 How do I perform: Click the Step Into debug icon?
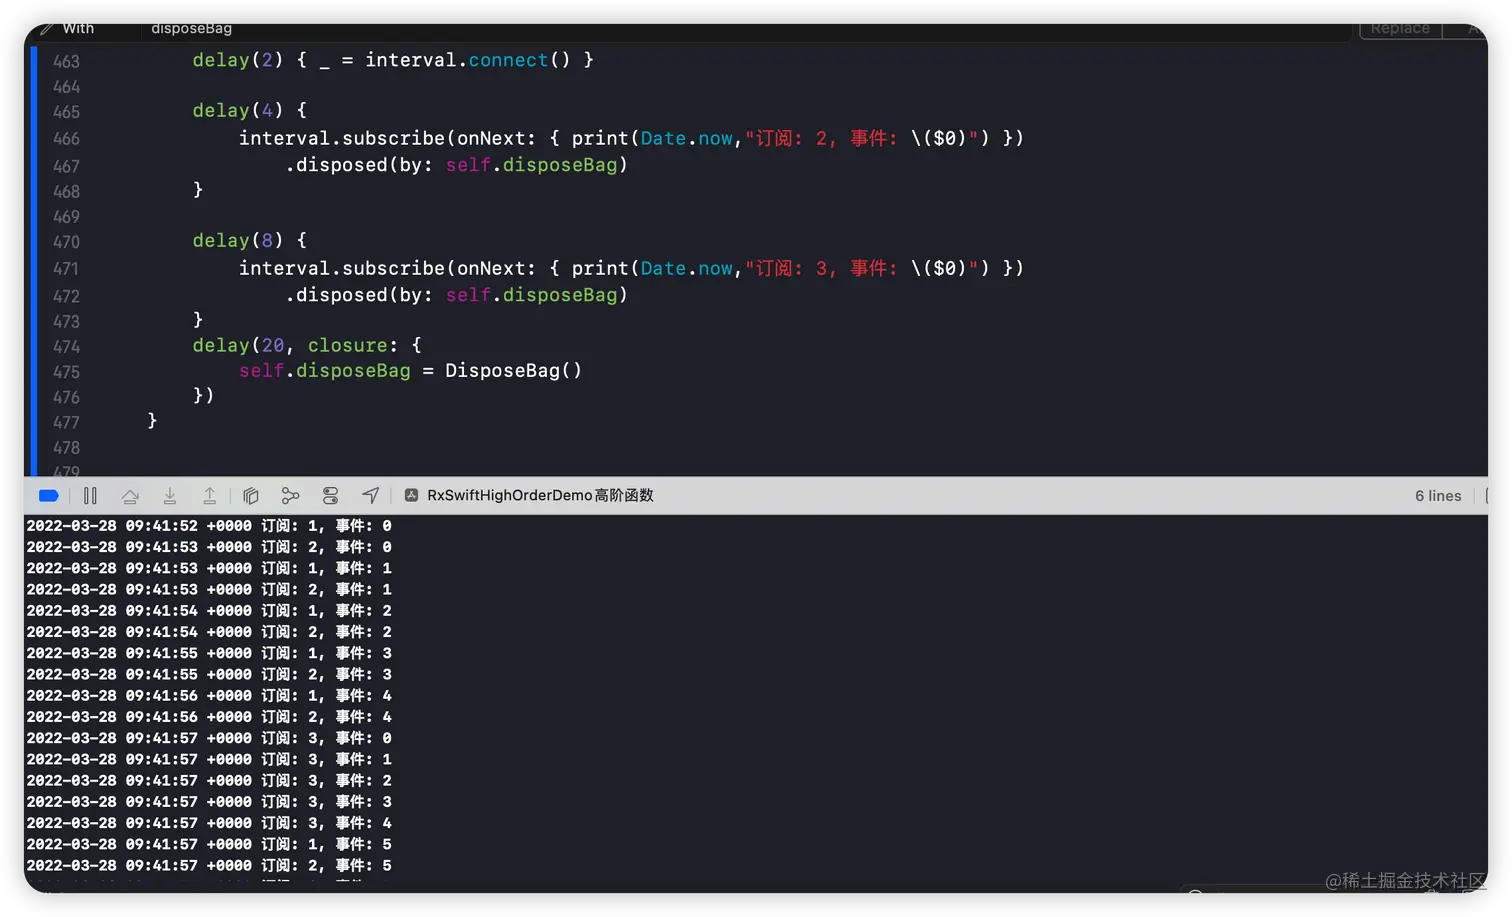tap(170, 496)
